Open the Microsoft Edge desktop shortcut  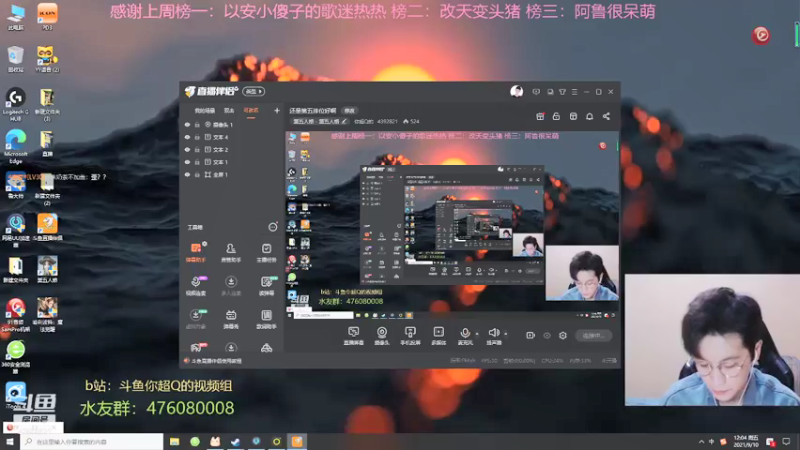coord(16,146)
